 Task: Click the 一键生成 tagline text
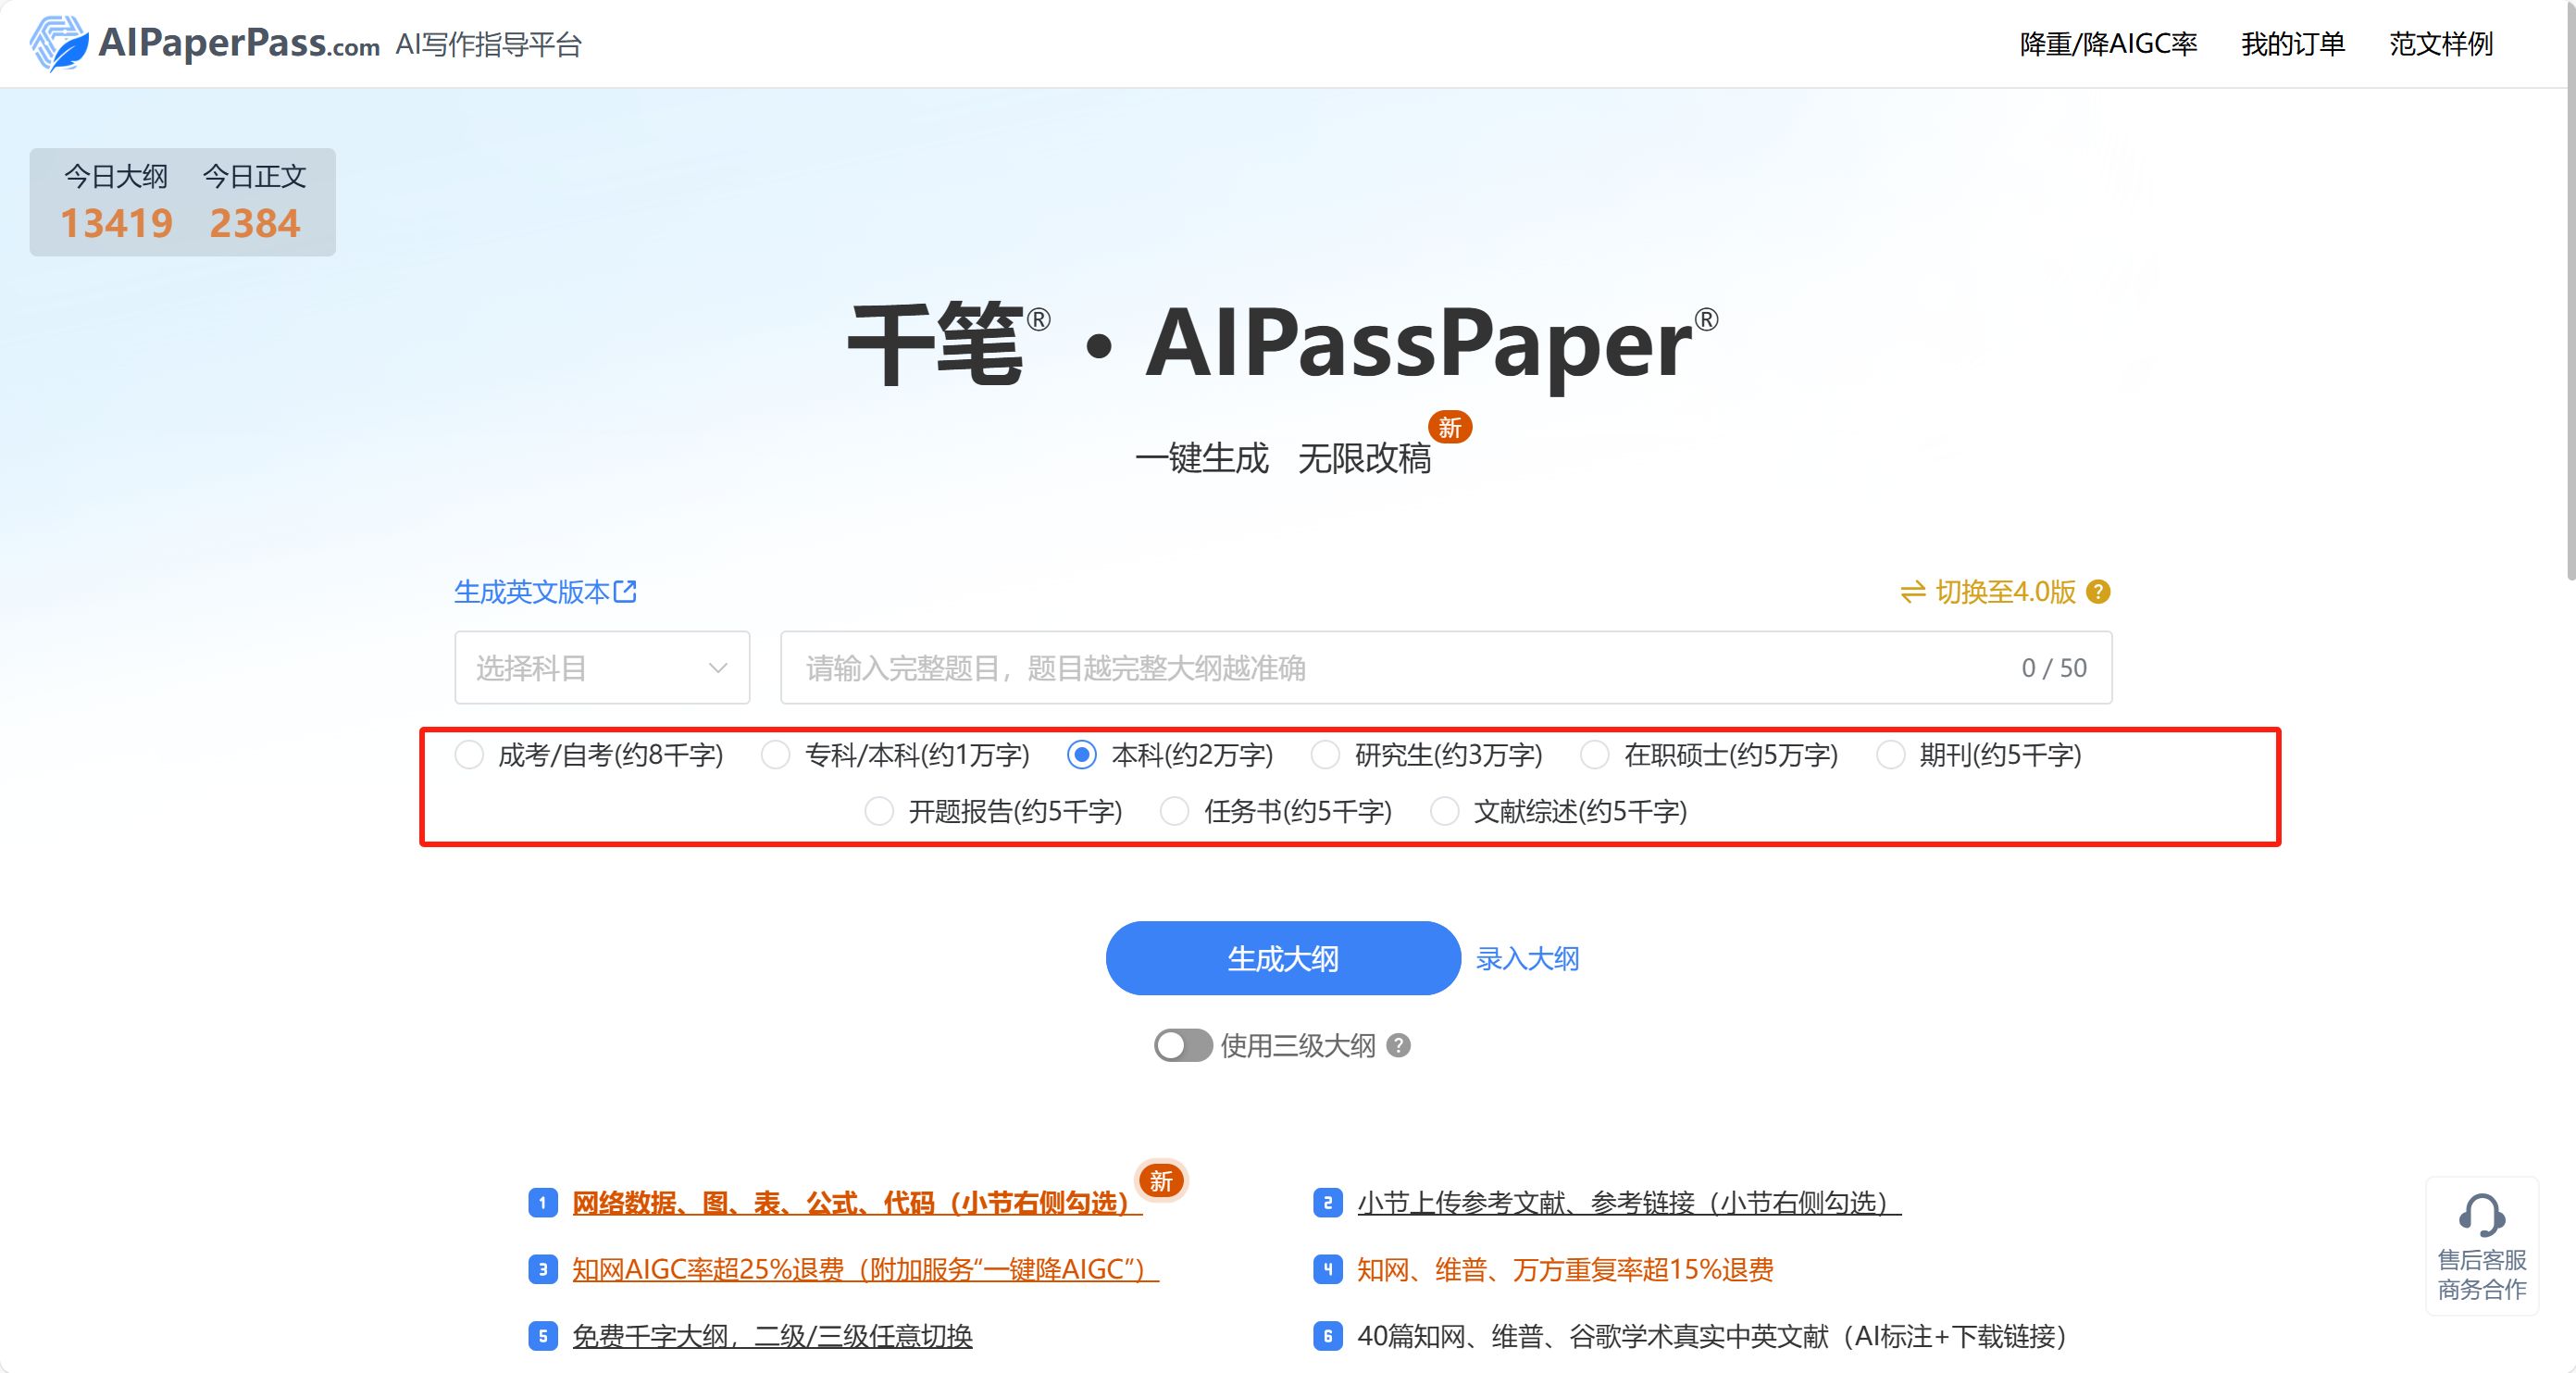[1202, 458]
